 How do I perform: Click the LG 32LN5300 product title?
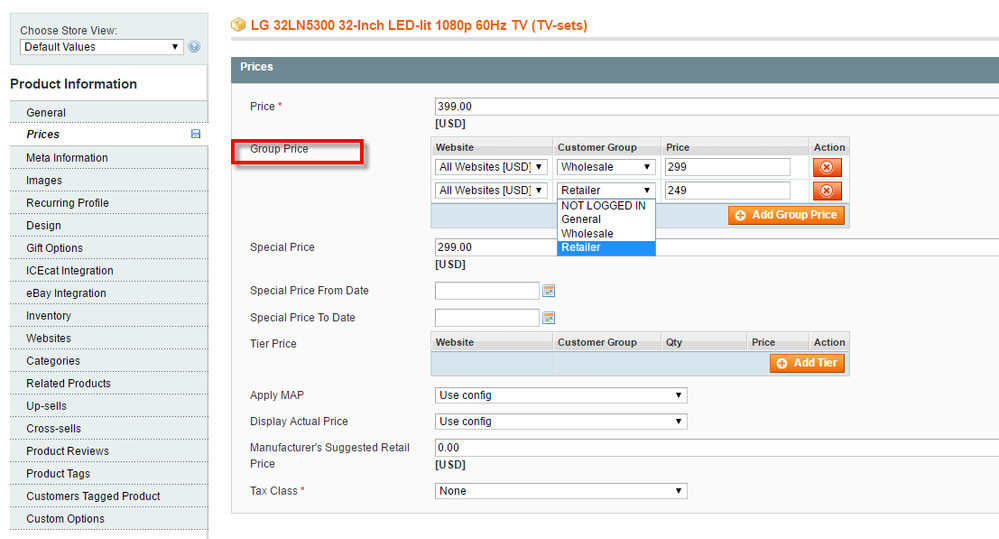coord(419,25)
